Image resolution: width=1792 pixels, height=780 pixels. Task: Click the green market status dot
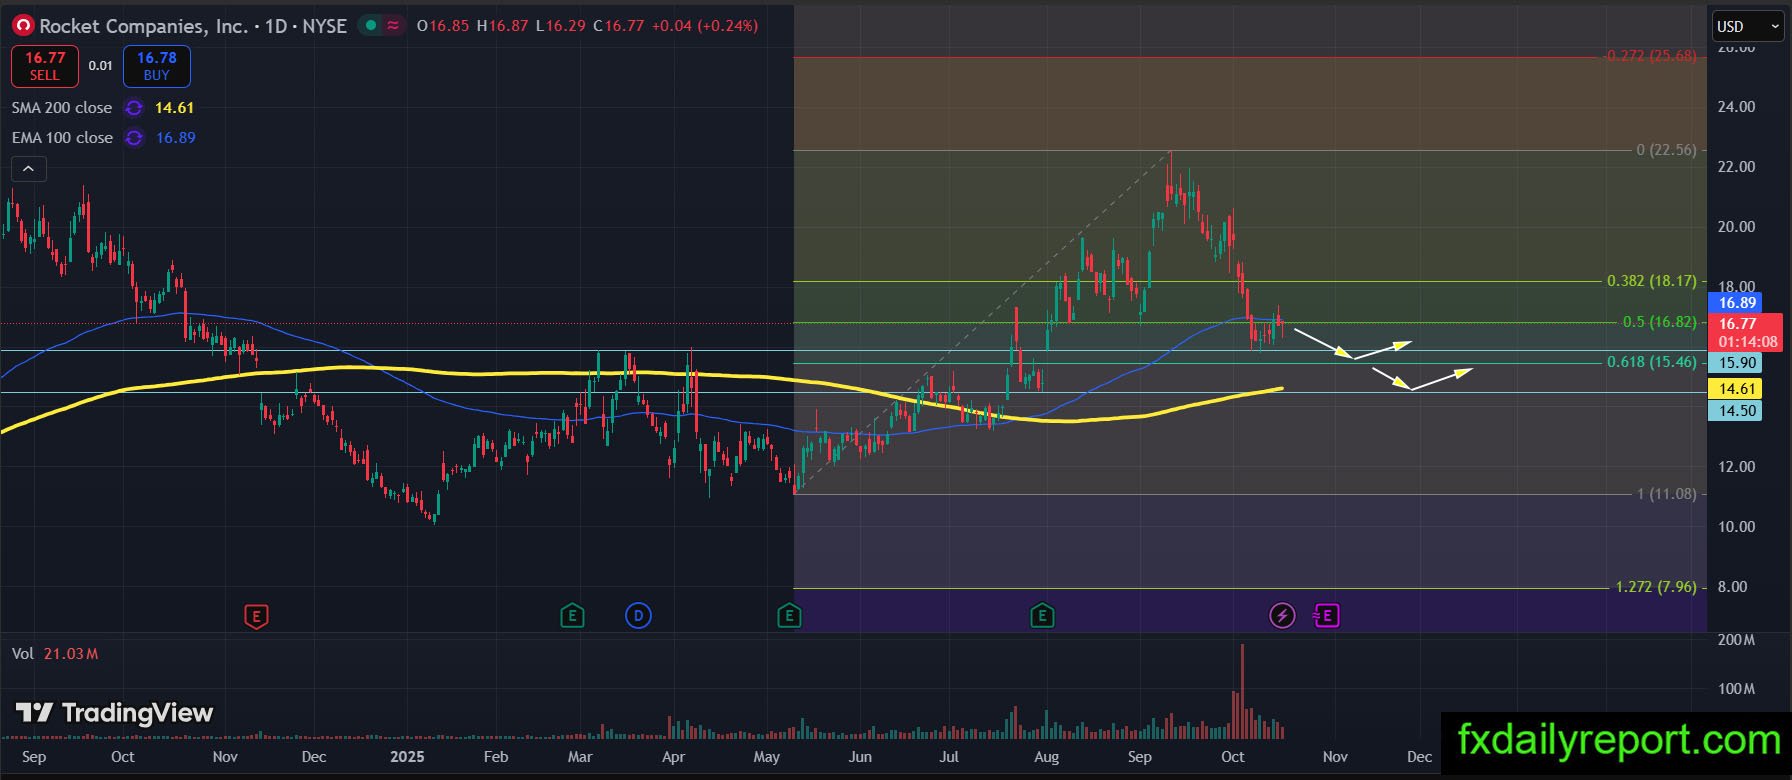pyautogui.click(x=371, y=26)
